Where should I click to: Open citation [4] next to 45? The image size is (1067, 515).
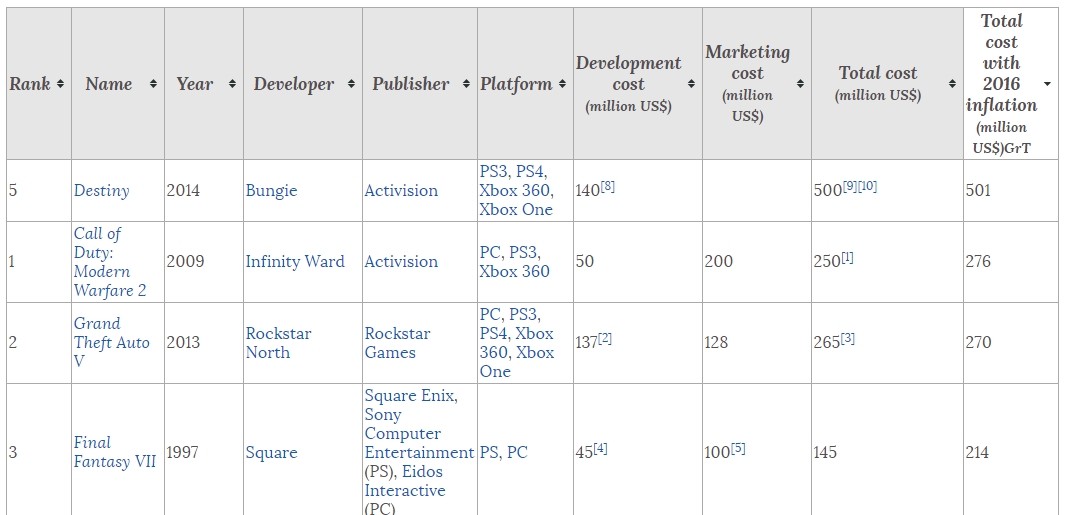tap(600, 448)
